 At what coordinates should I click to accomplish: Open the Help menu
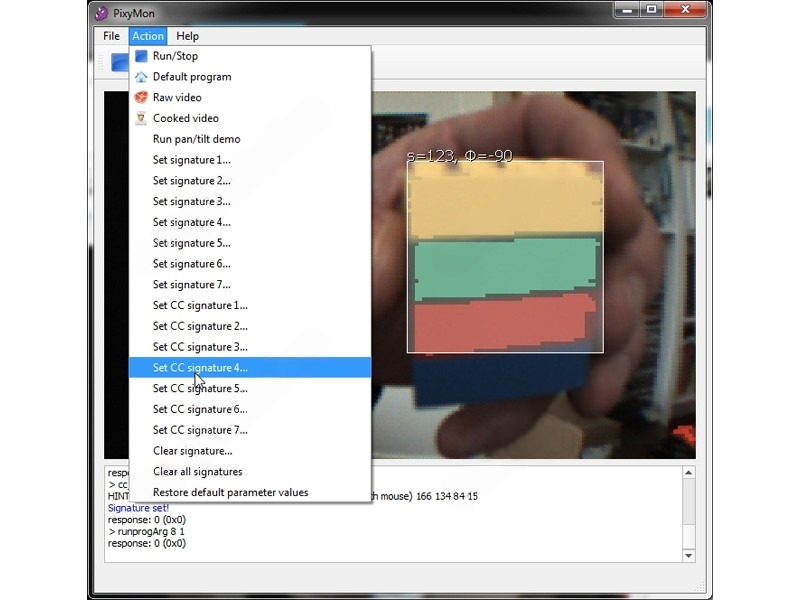coord(188,36)
